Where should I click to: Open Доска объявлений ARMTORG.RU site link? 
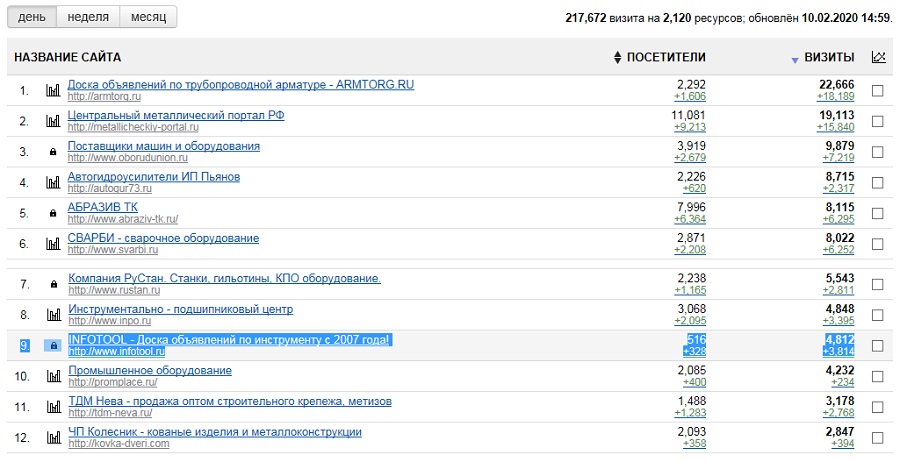pyautogui.click(x=240, y=84)
